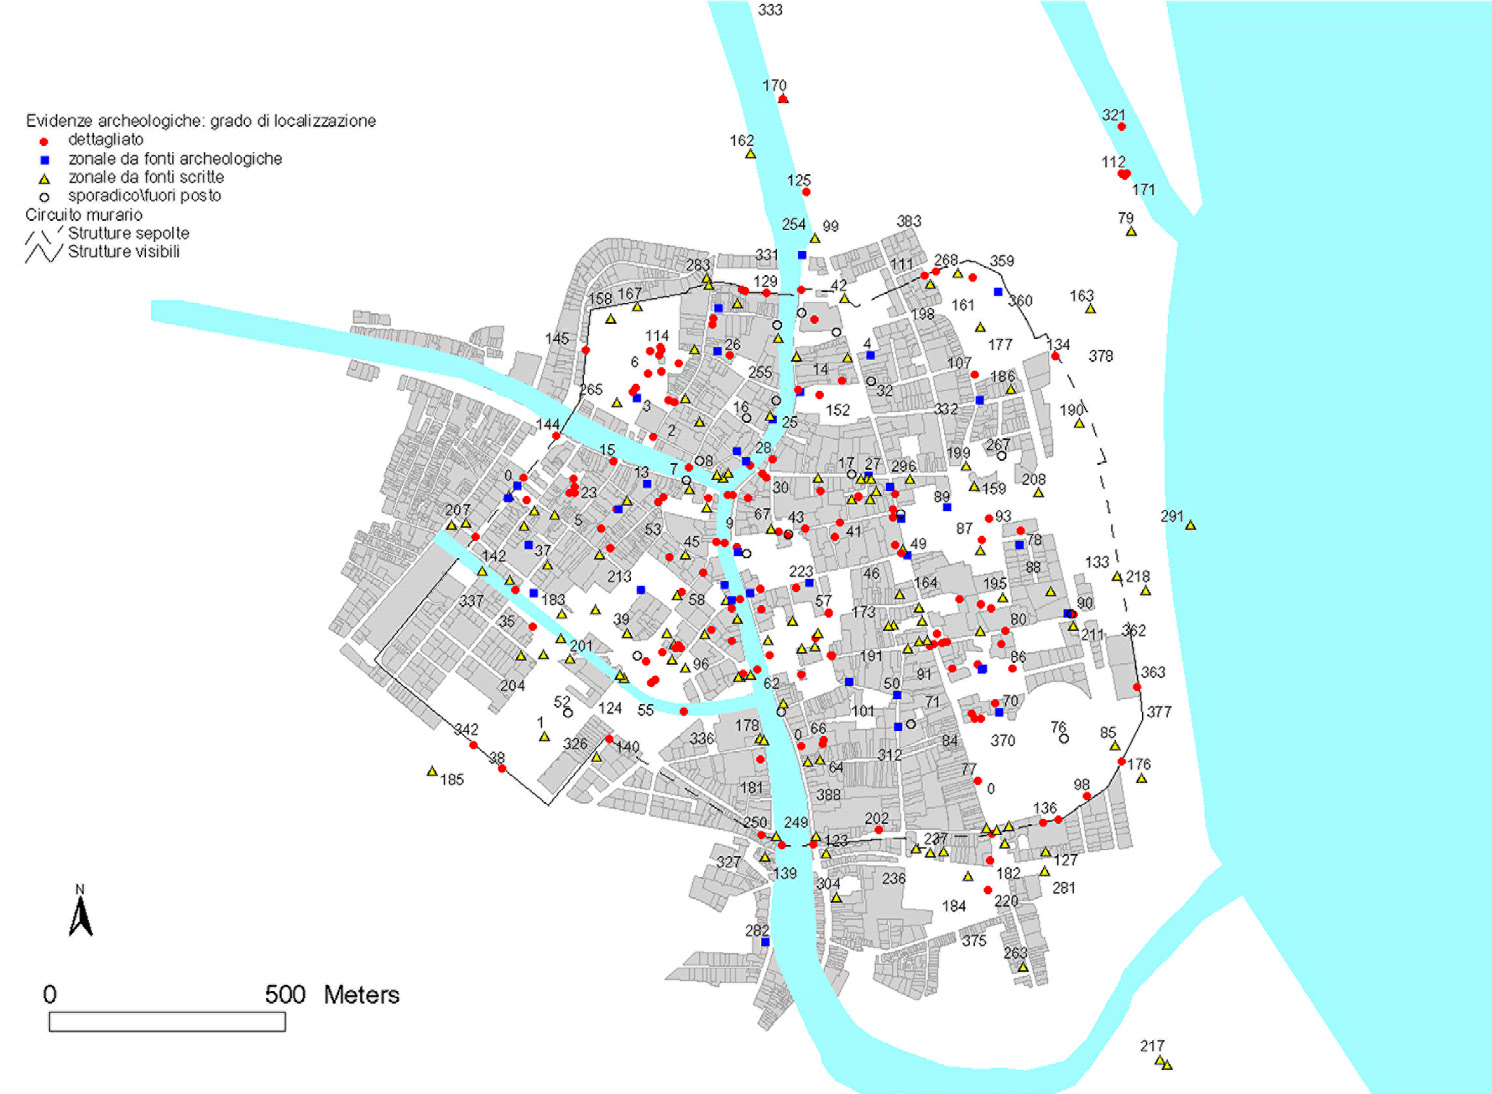Click the yellow triangle marker beside label 291
Screen dimensions: 1492x1094
click(1190, 524)
